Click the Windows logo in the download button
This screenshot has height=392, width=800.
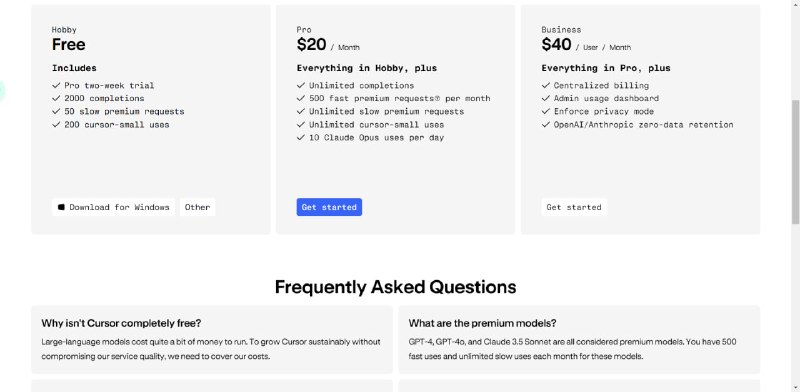61,207
